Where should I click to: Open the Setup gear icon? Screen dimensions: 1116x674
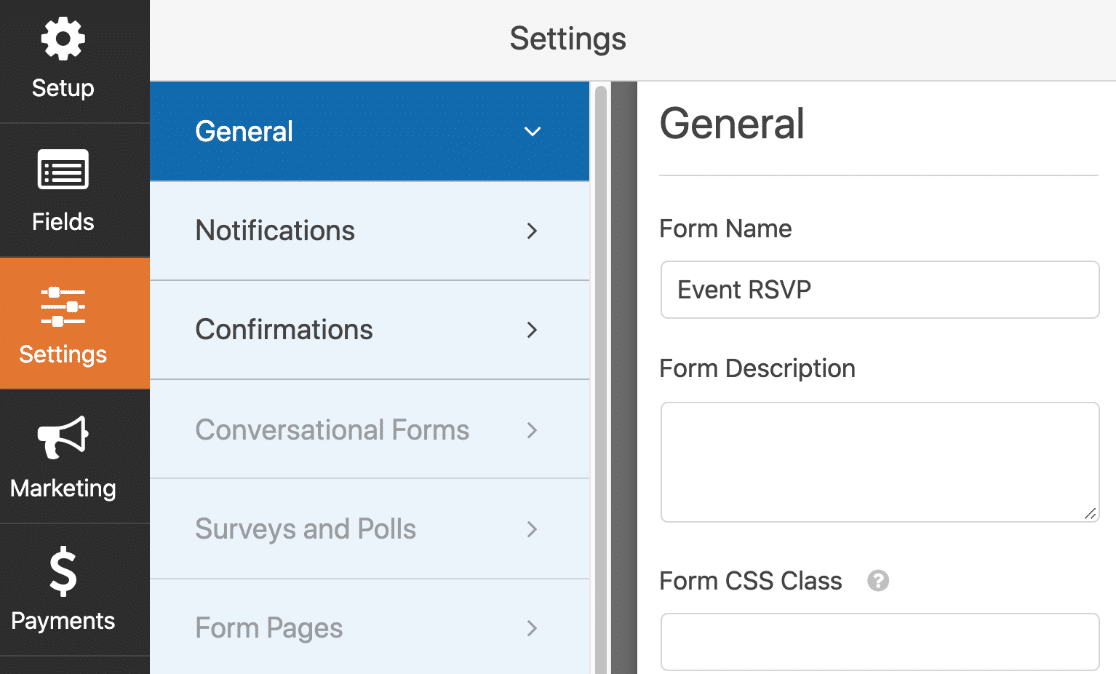[63, 38]
